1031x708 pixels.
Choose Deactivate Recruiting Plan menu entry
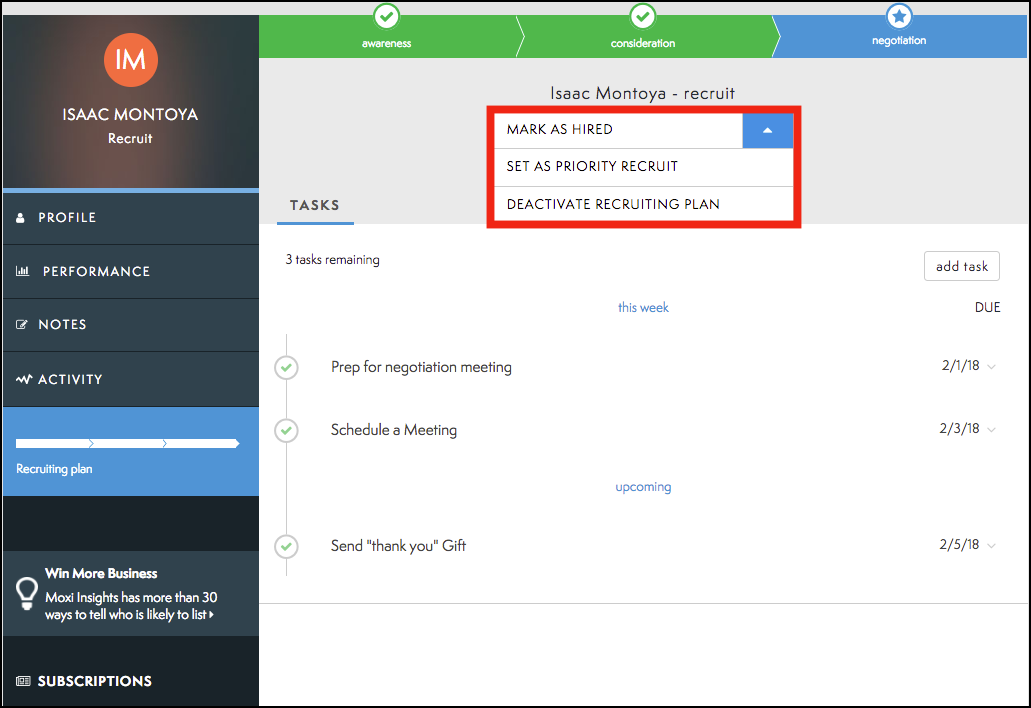(x=613, y=205)
